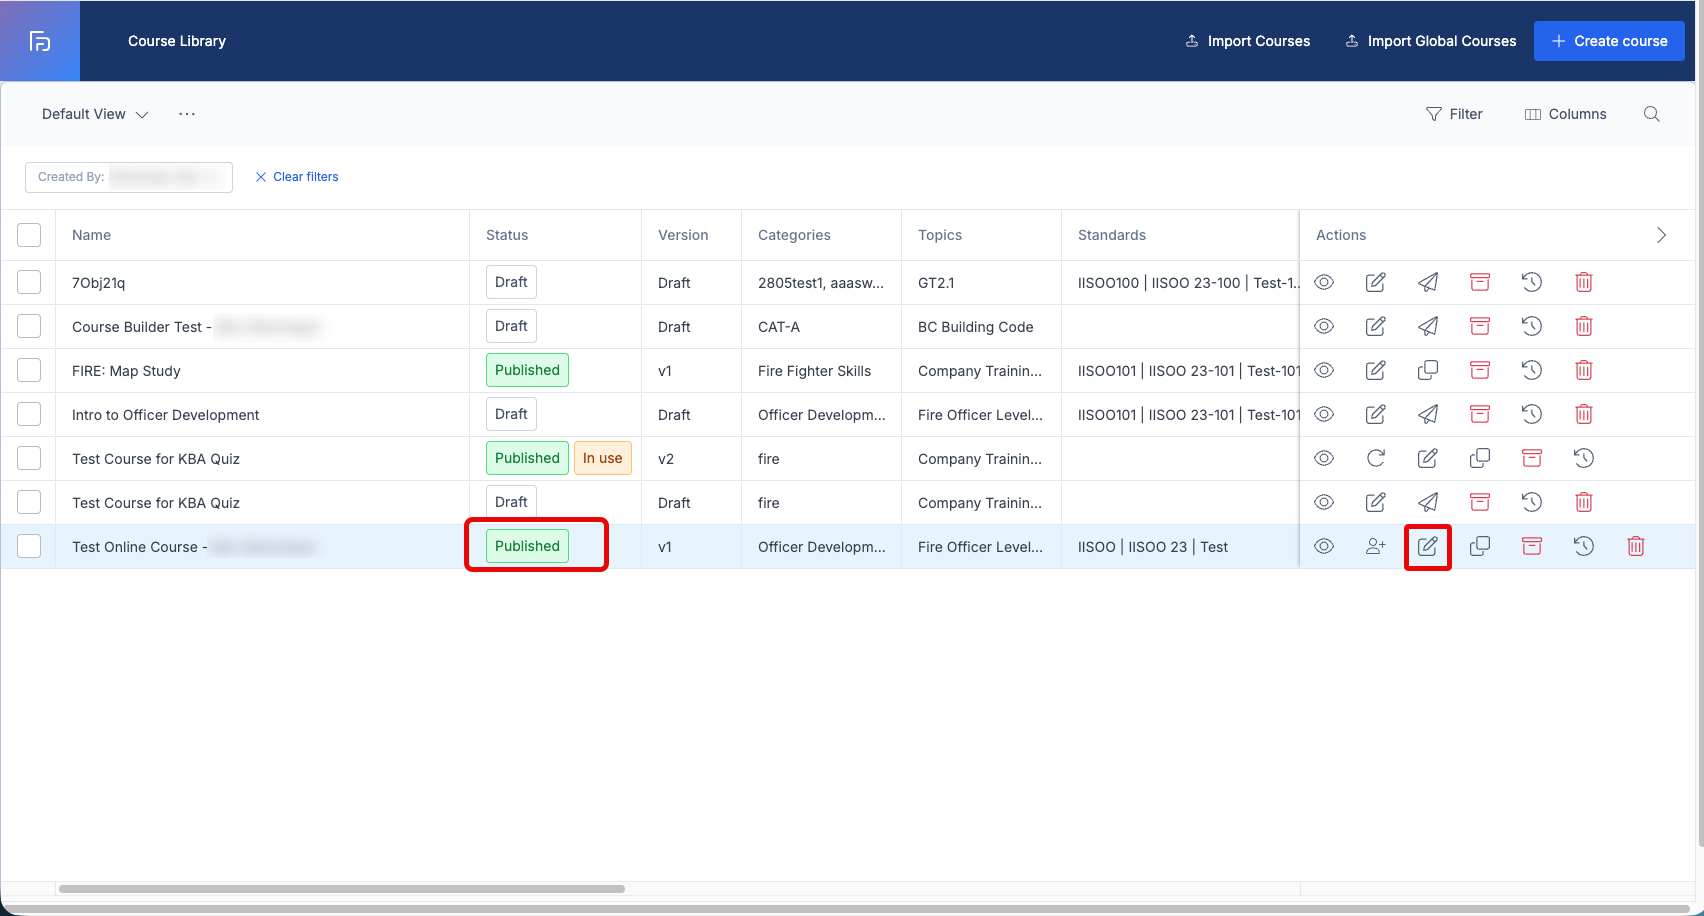
Task: Archive the Course Builder Test course
Action: coord(1480,326)
